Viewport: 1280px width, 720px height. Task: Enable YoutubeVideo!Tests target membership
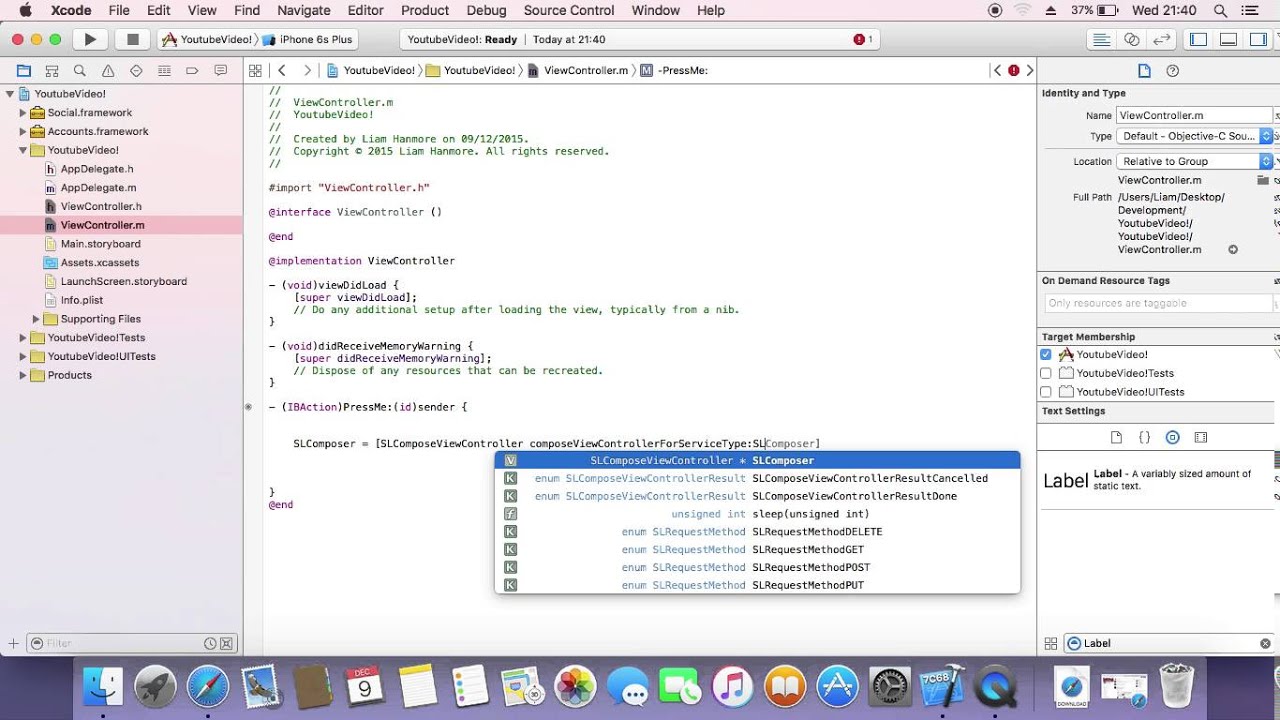pyautogui.click(x=1046, y=373)
